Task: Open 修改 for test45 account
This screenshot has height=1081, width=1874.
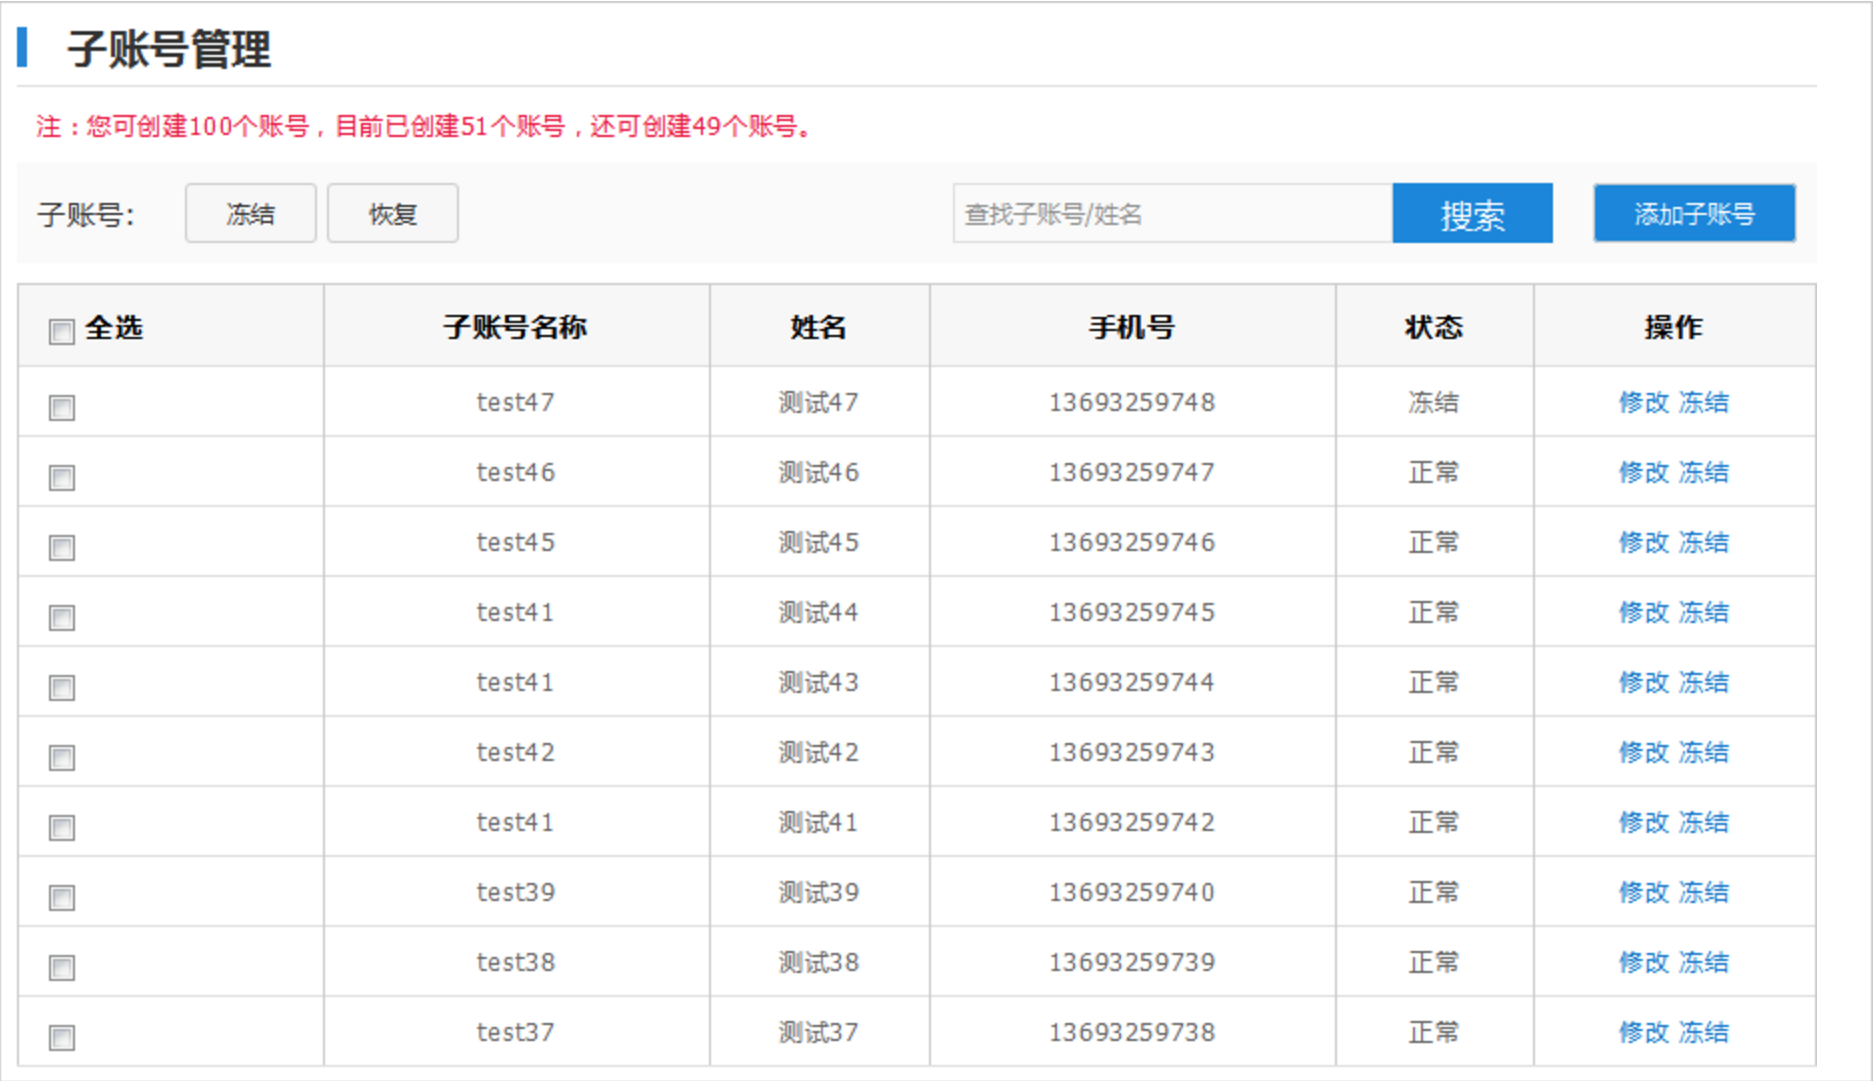Action: [1643, 543]
